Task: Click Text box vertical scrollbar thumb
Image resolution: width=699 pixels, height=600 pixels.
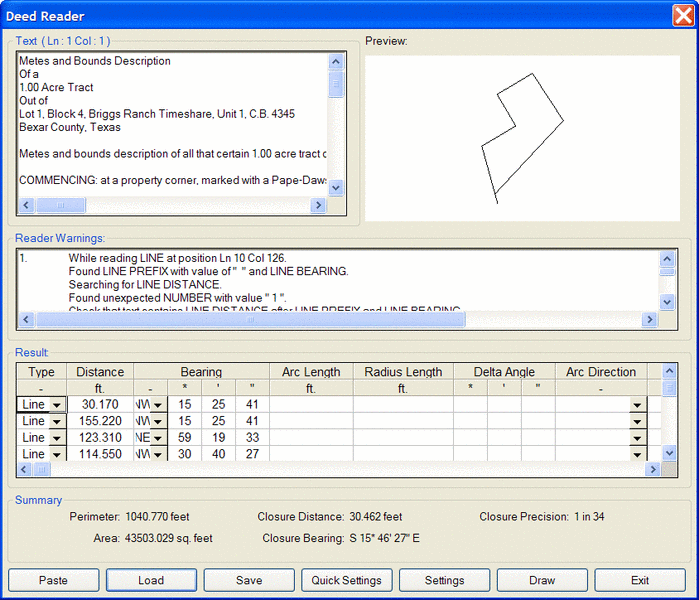Action: (336, 83)
